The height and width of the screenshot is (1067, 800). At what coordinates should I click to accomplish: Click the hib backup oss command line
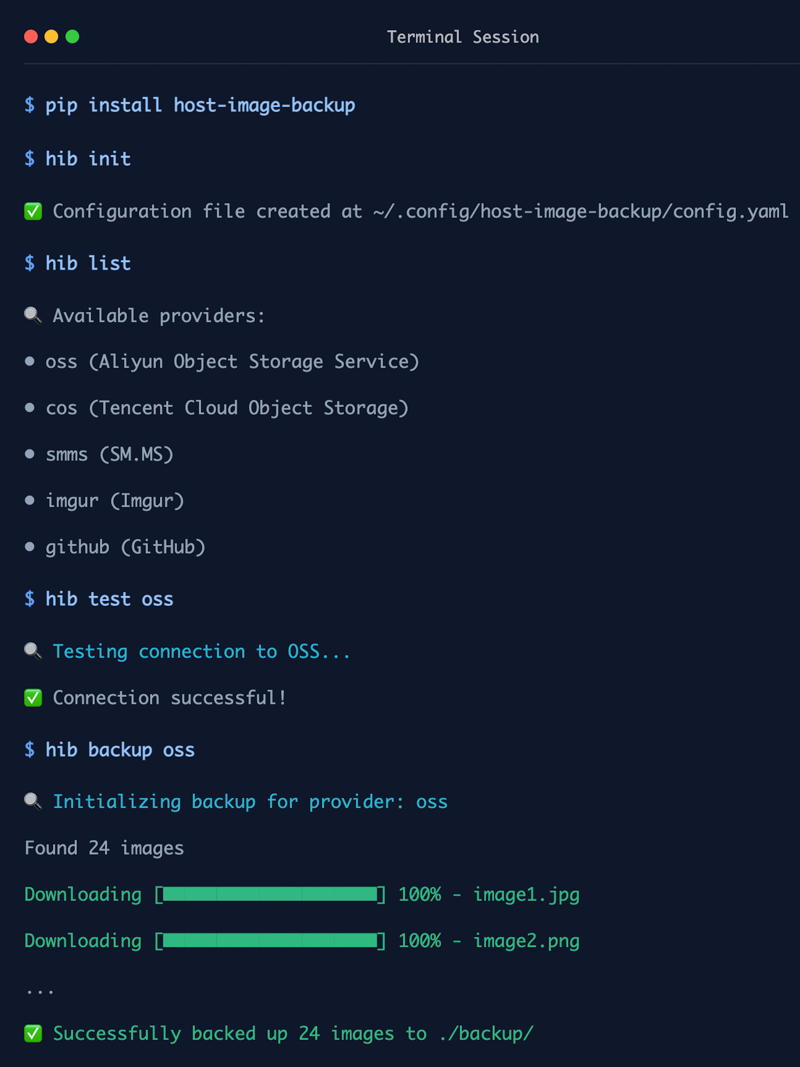[120, 750]
